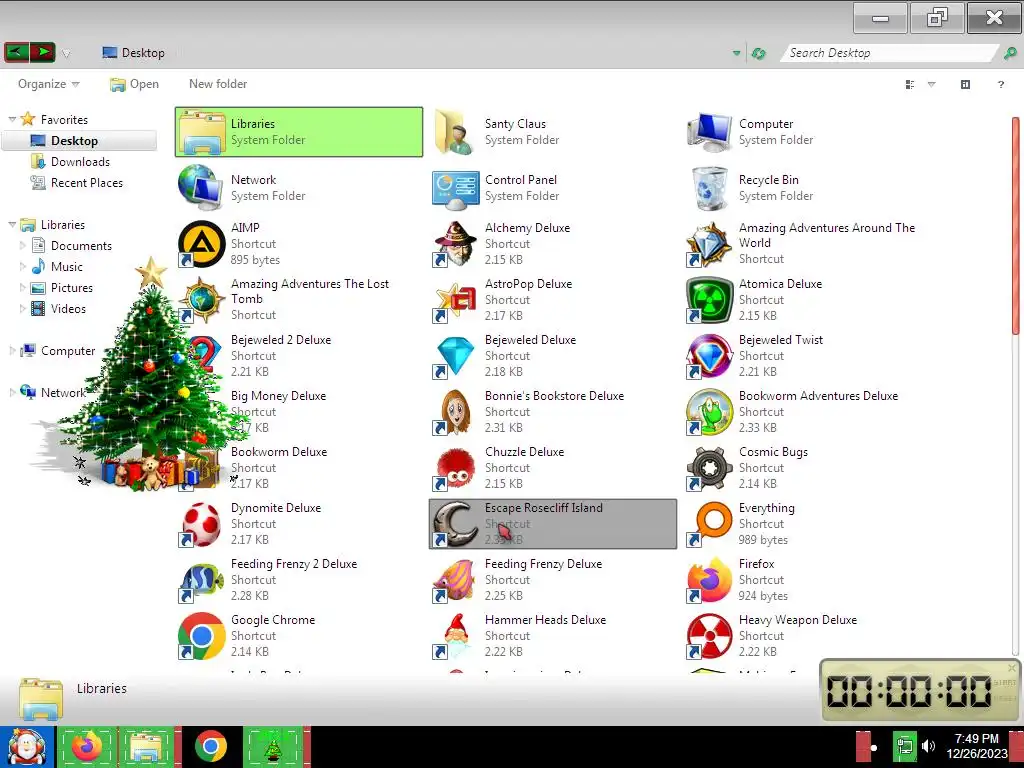This screenshot has width=1024, height=768.
Task: Switch to Firefox on the taskbar
Action: click(87, 746)
